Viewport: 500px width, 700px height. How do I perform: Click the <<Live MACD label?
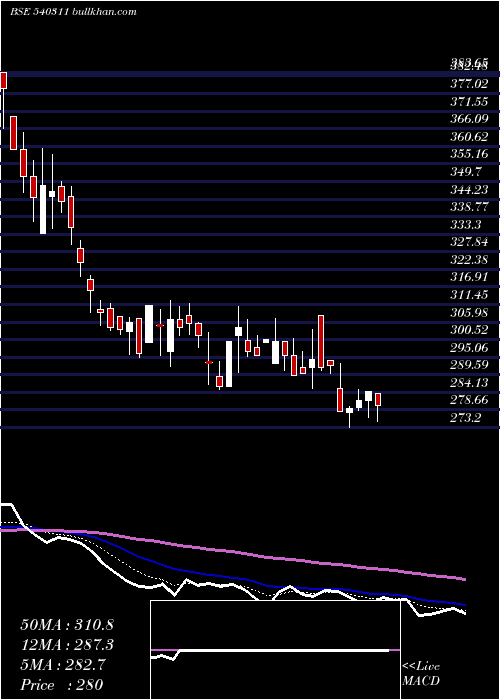coord(421,674)
